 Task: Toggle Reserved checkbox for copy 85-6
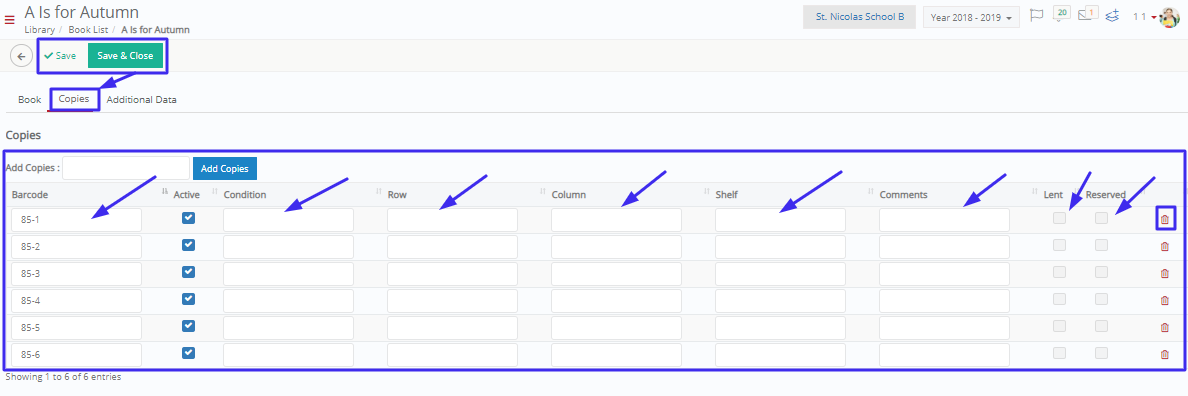coord(1102,353)
